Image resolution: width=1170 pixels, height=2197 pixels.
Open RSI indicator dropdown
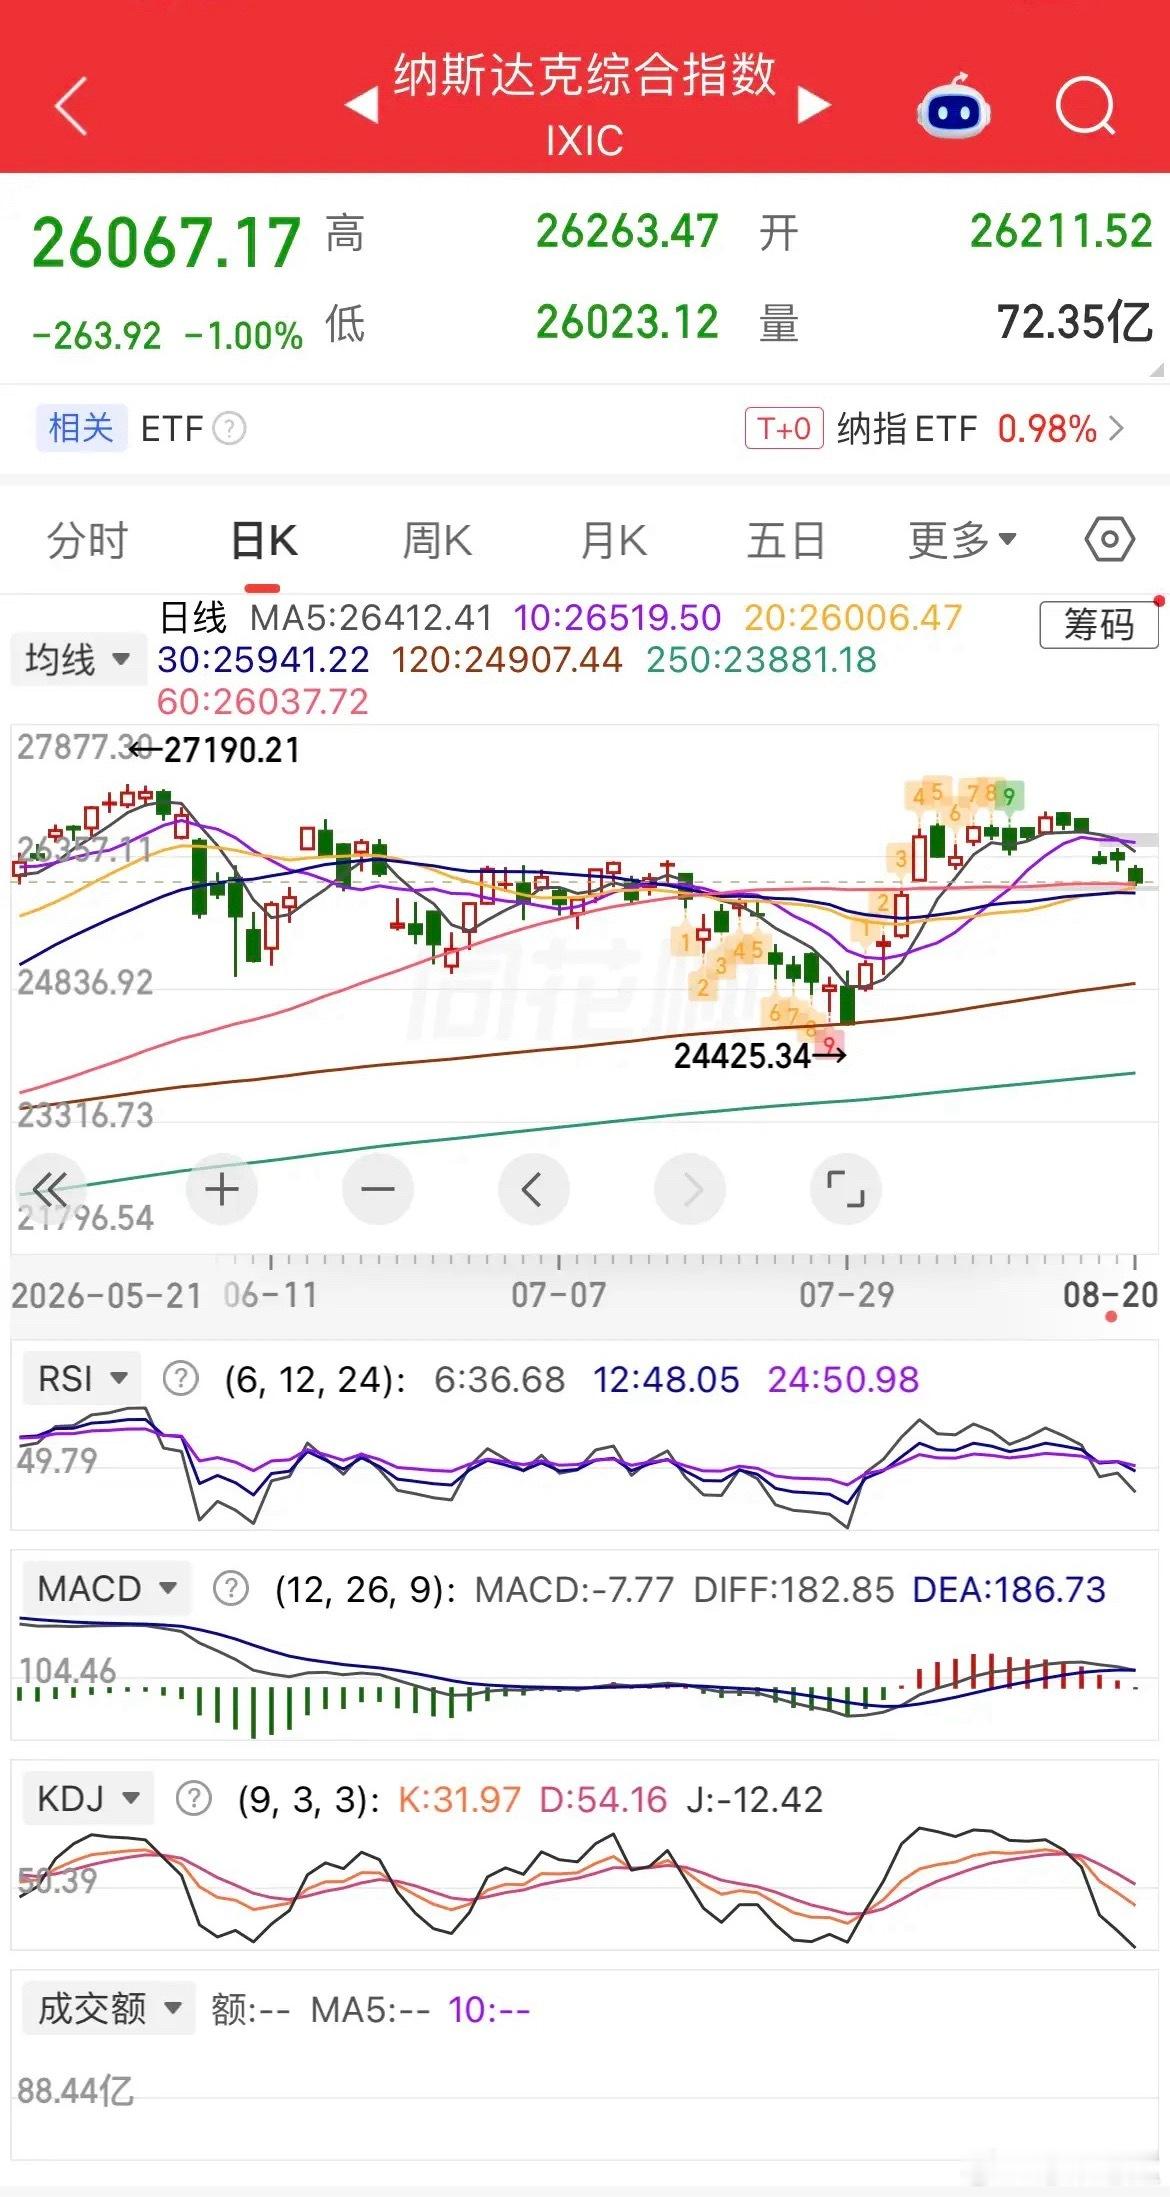pyautogui.click(x=82, y=1379)
